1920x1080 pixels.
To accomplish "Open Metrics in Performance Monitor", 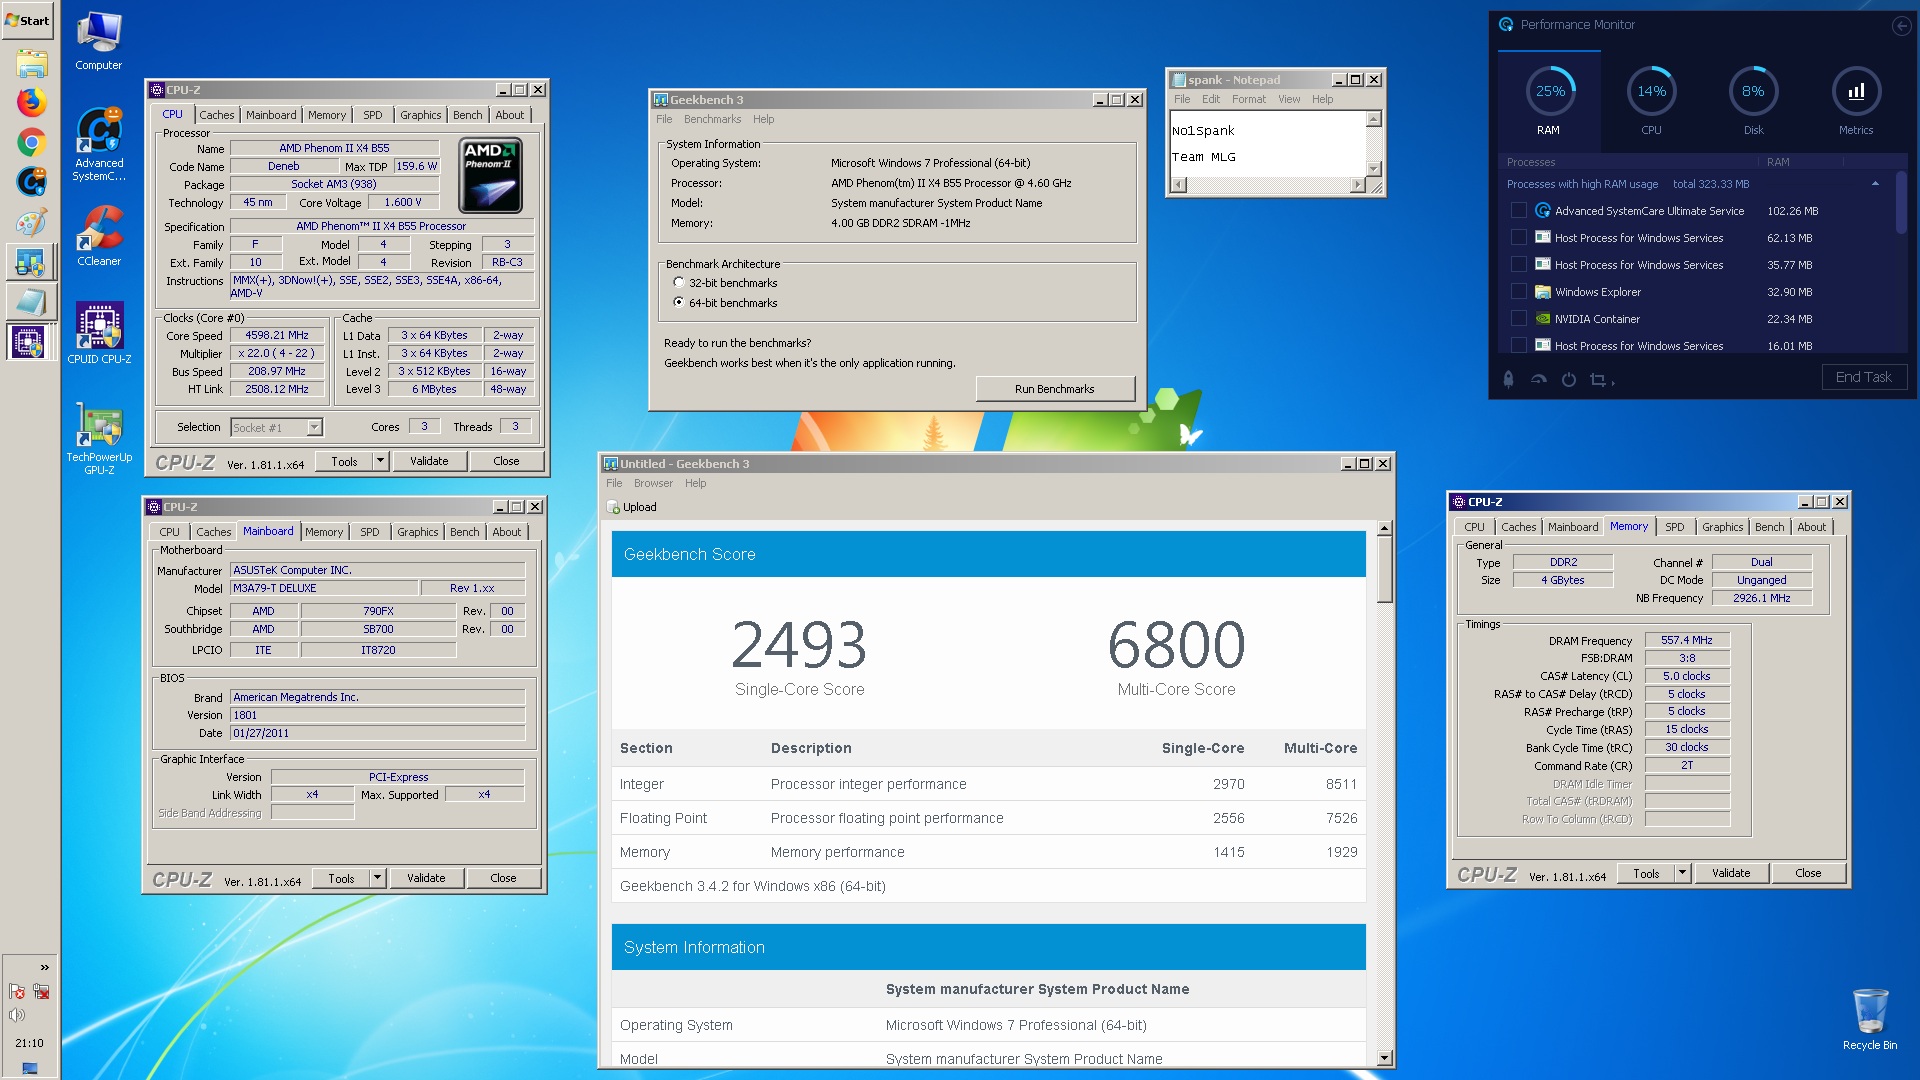I will pyautogui.click(x=1856, y=101).
